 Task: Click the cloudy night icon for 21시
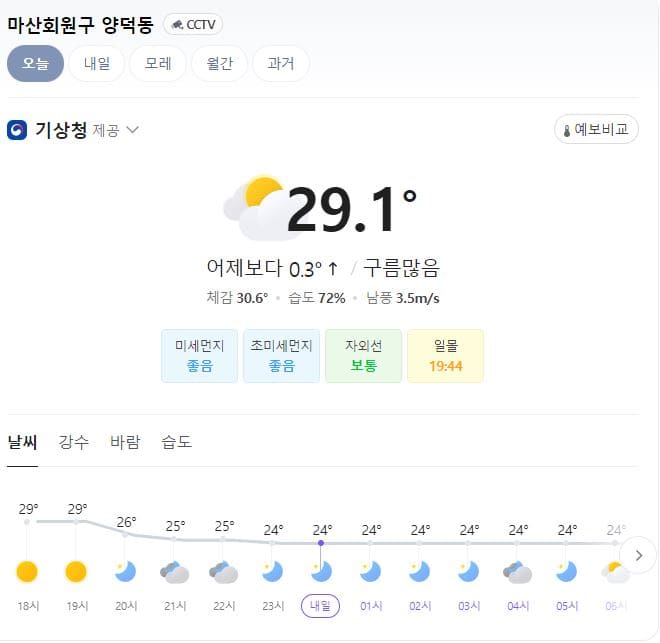[174, 572]
